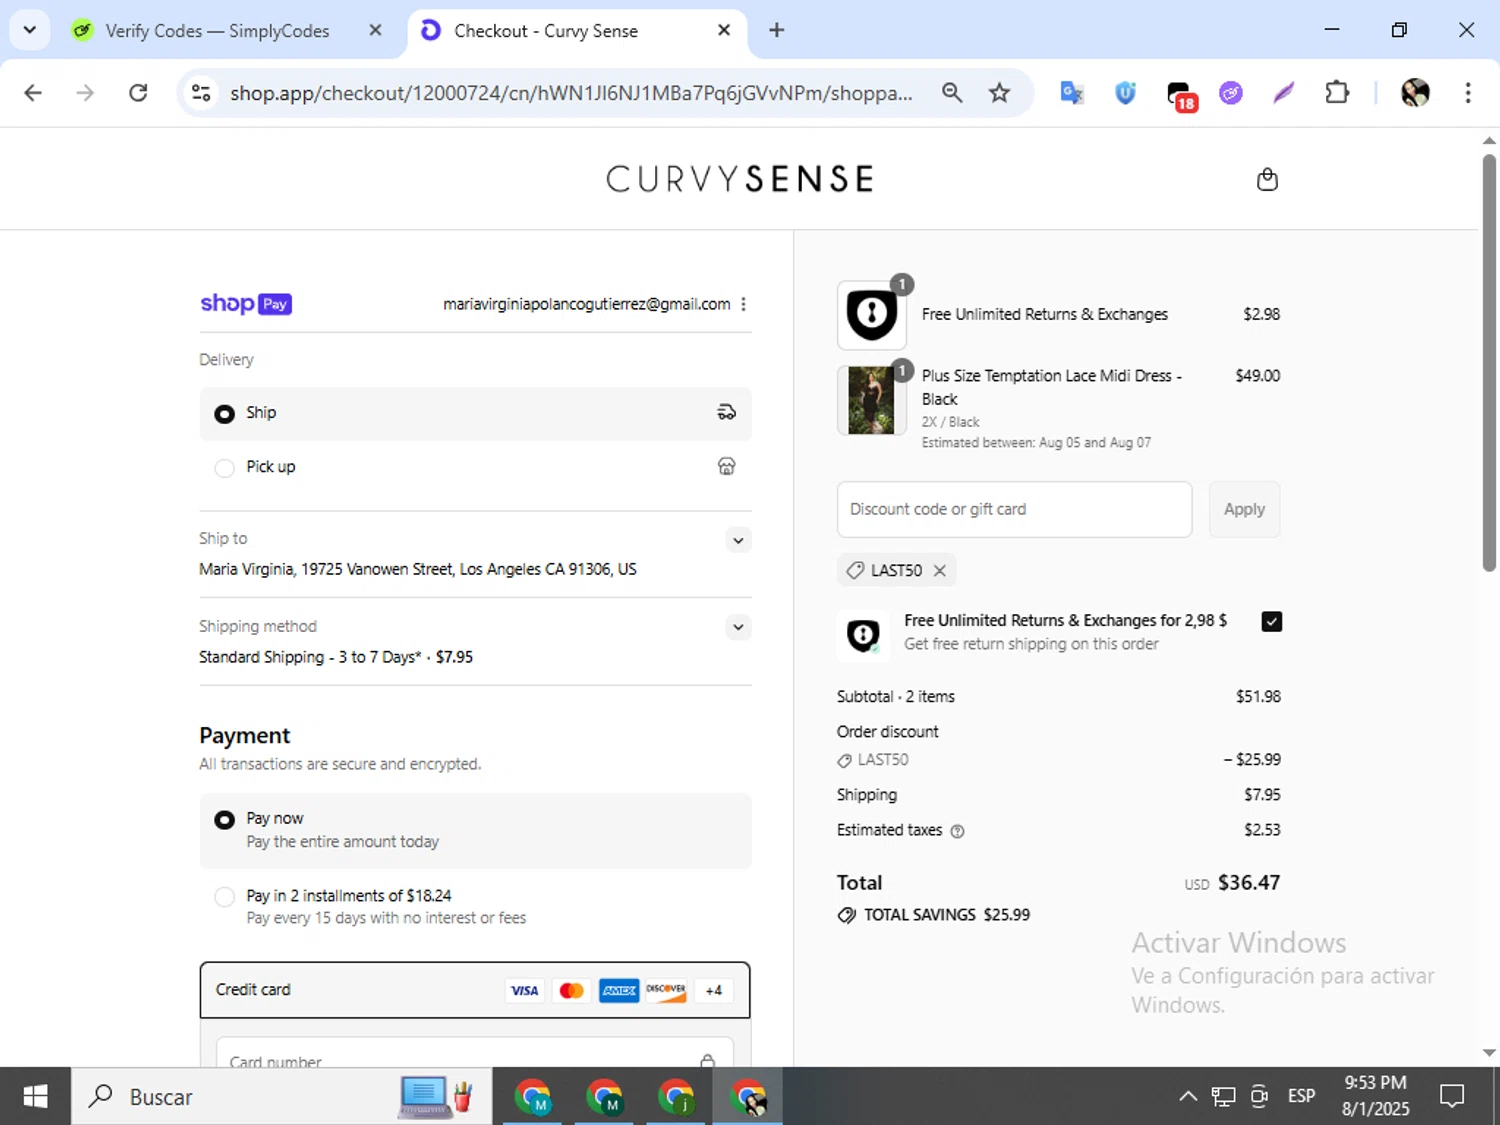This screenshot has width=1500, height=1125.
Task: Close the Verify Codes tab
Action: click(375, 30)
